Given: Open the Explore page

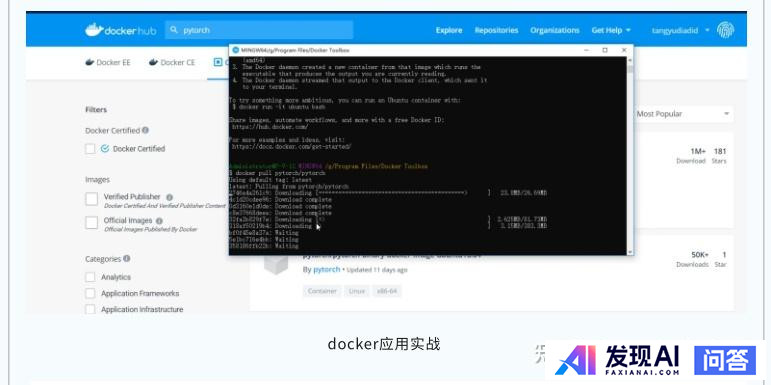Looking at the screenshot, I should 449,30.
